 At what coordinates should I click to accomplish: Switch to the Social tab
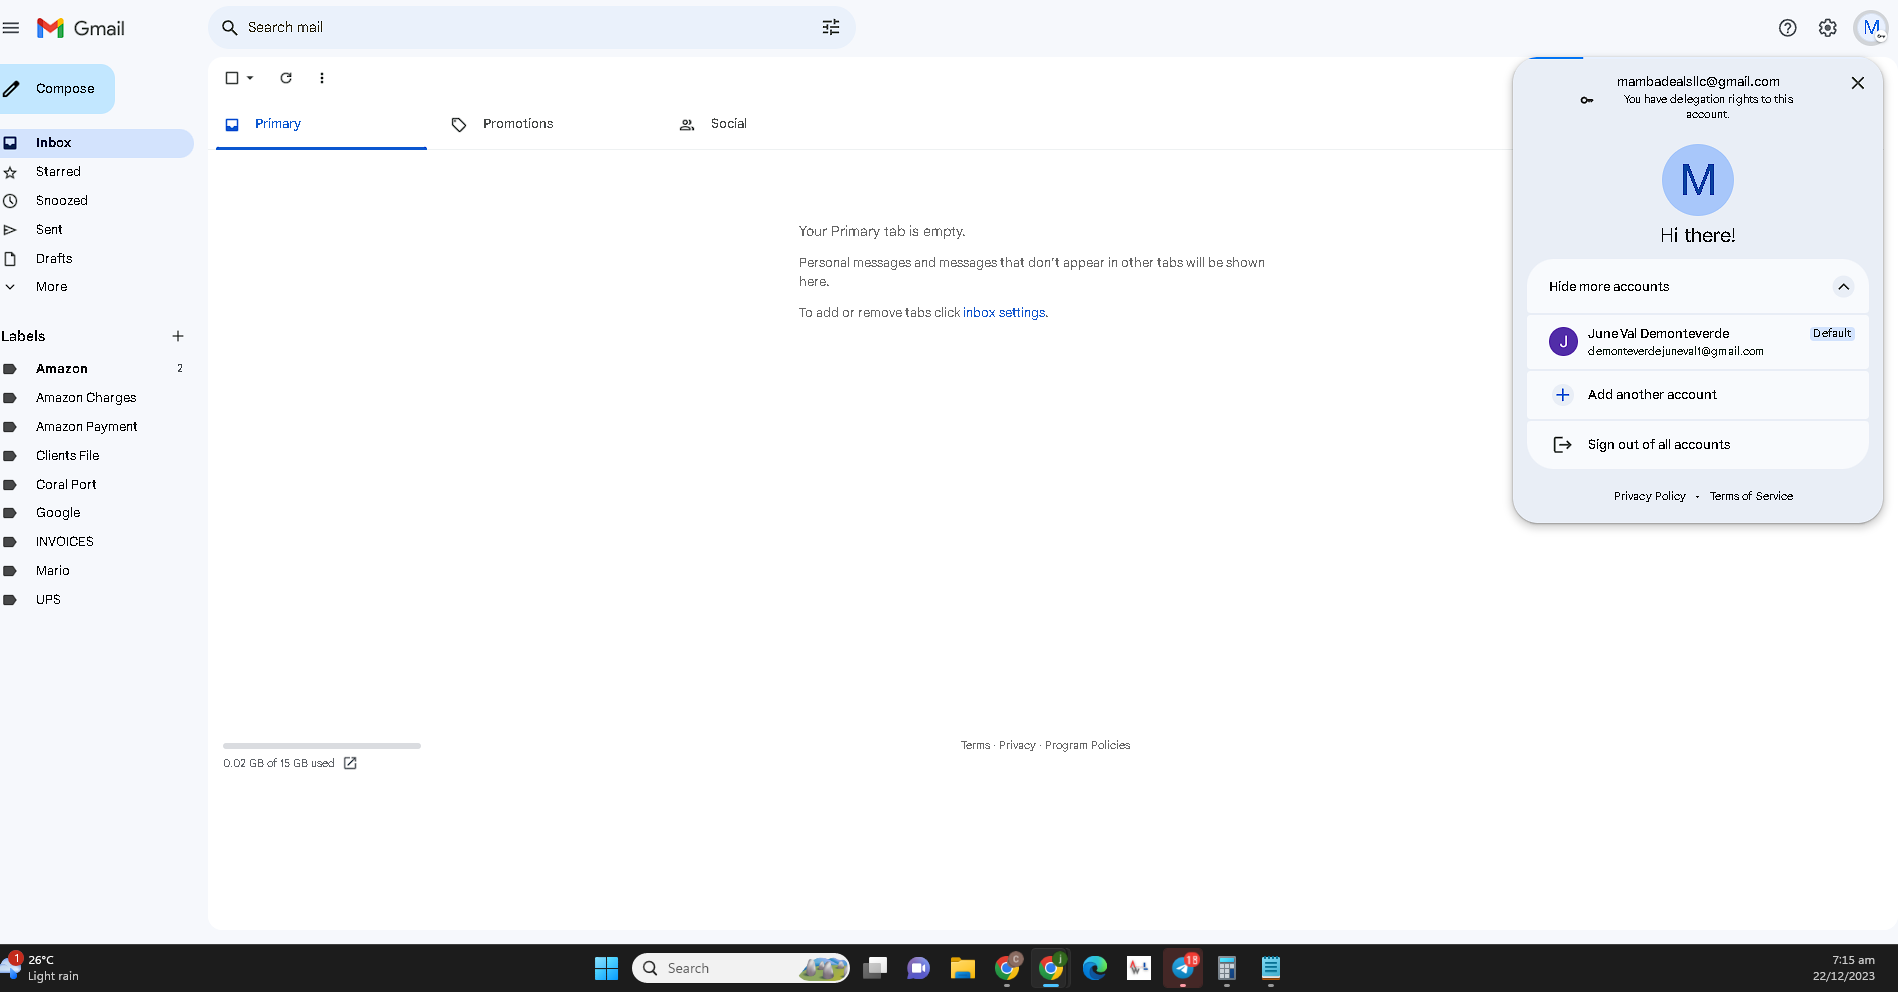click(x=728, y=124)
